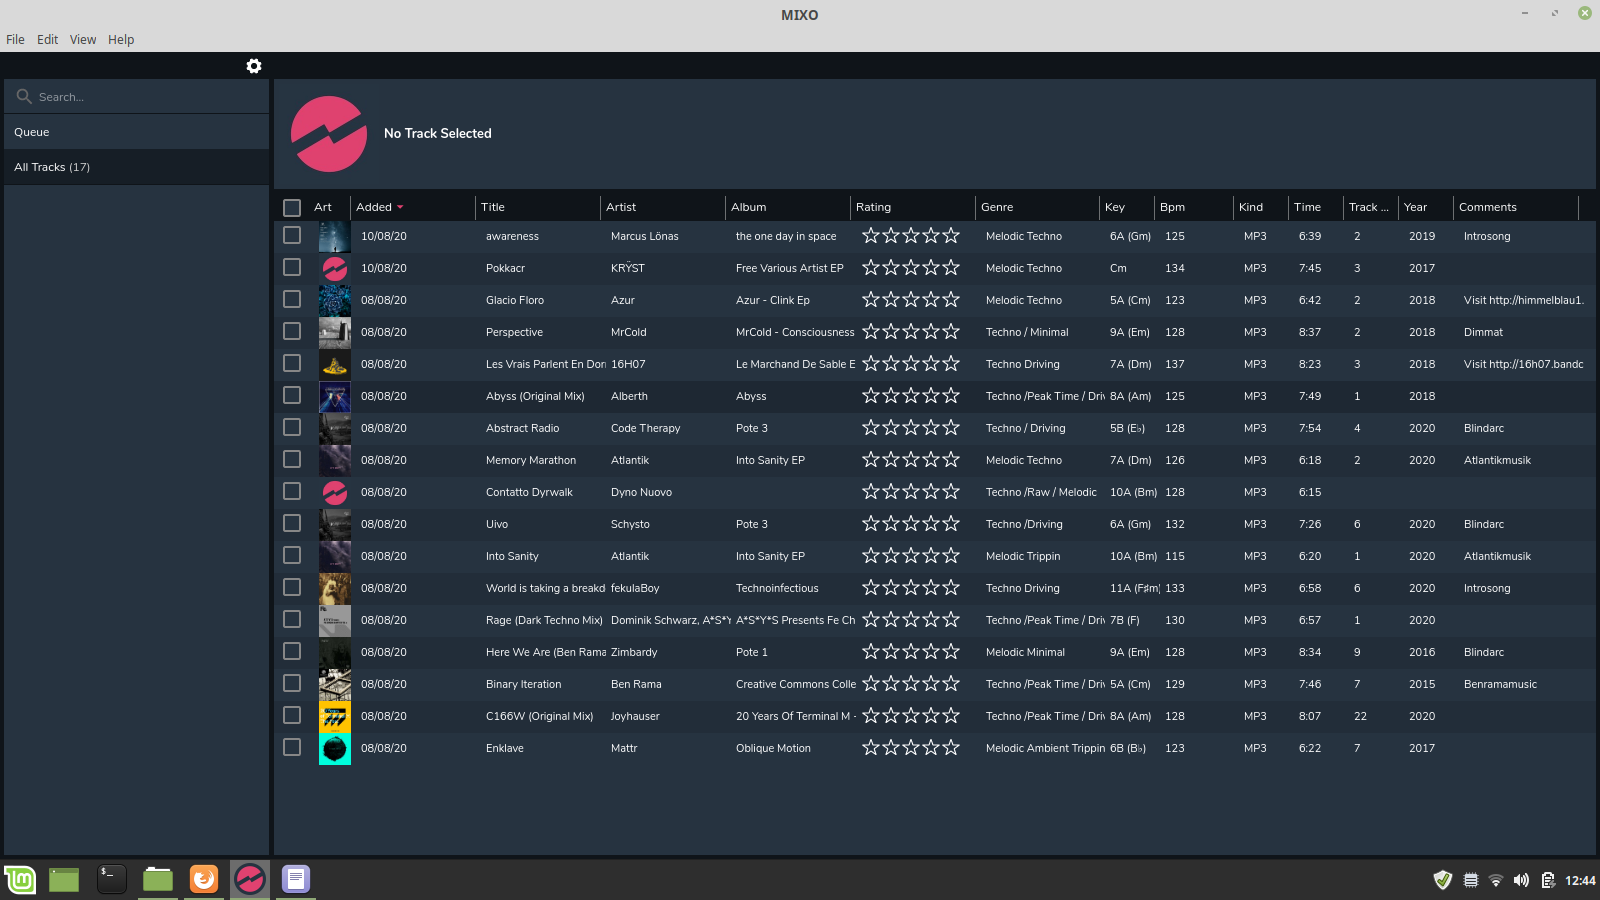Rate Perspective track five stars
The height and width of the screenshot is (900, 1600).
[951, 332]
